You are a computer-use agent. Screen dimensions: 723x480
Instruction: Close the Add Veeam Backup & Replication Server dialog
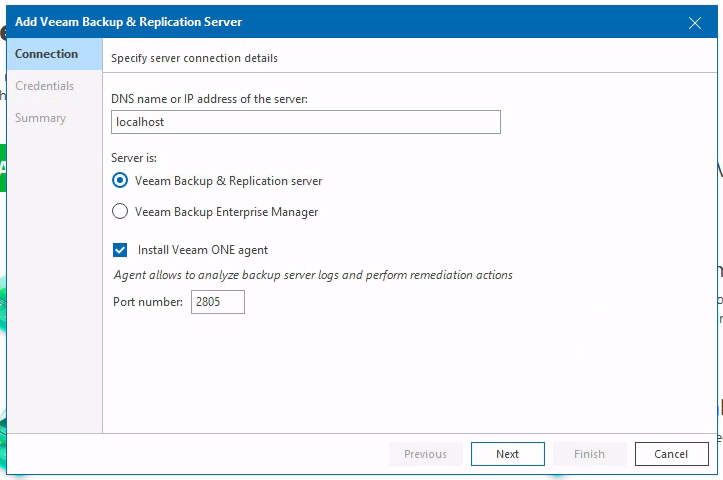[x=694, y=23]
